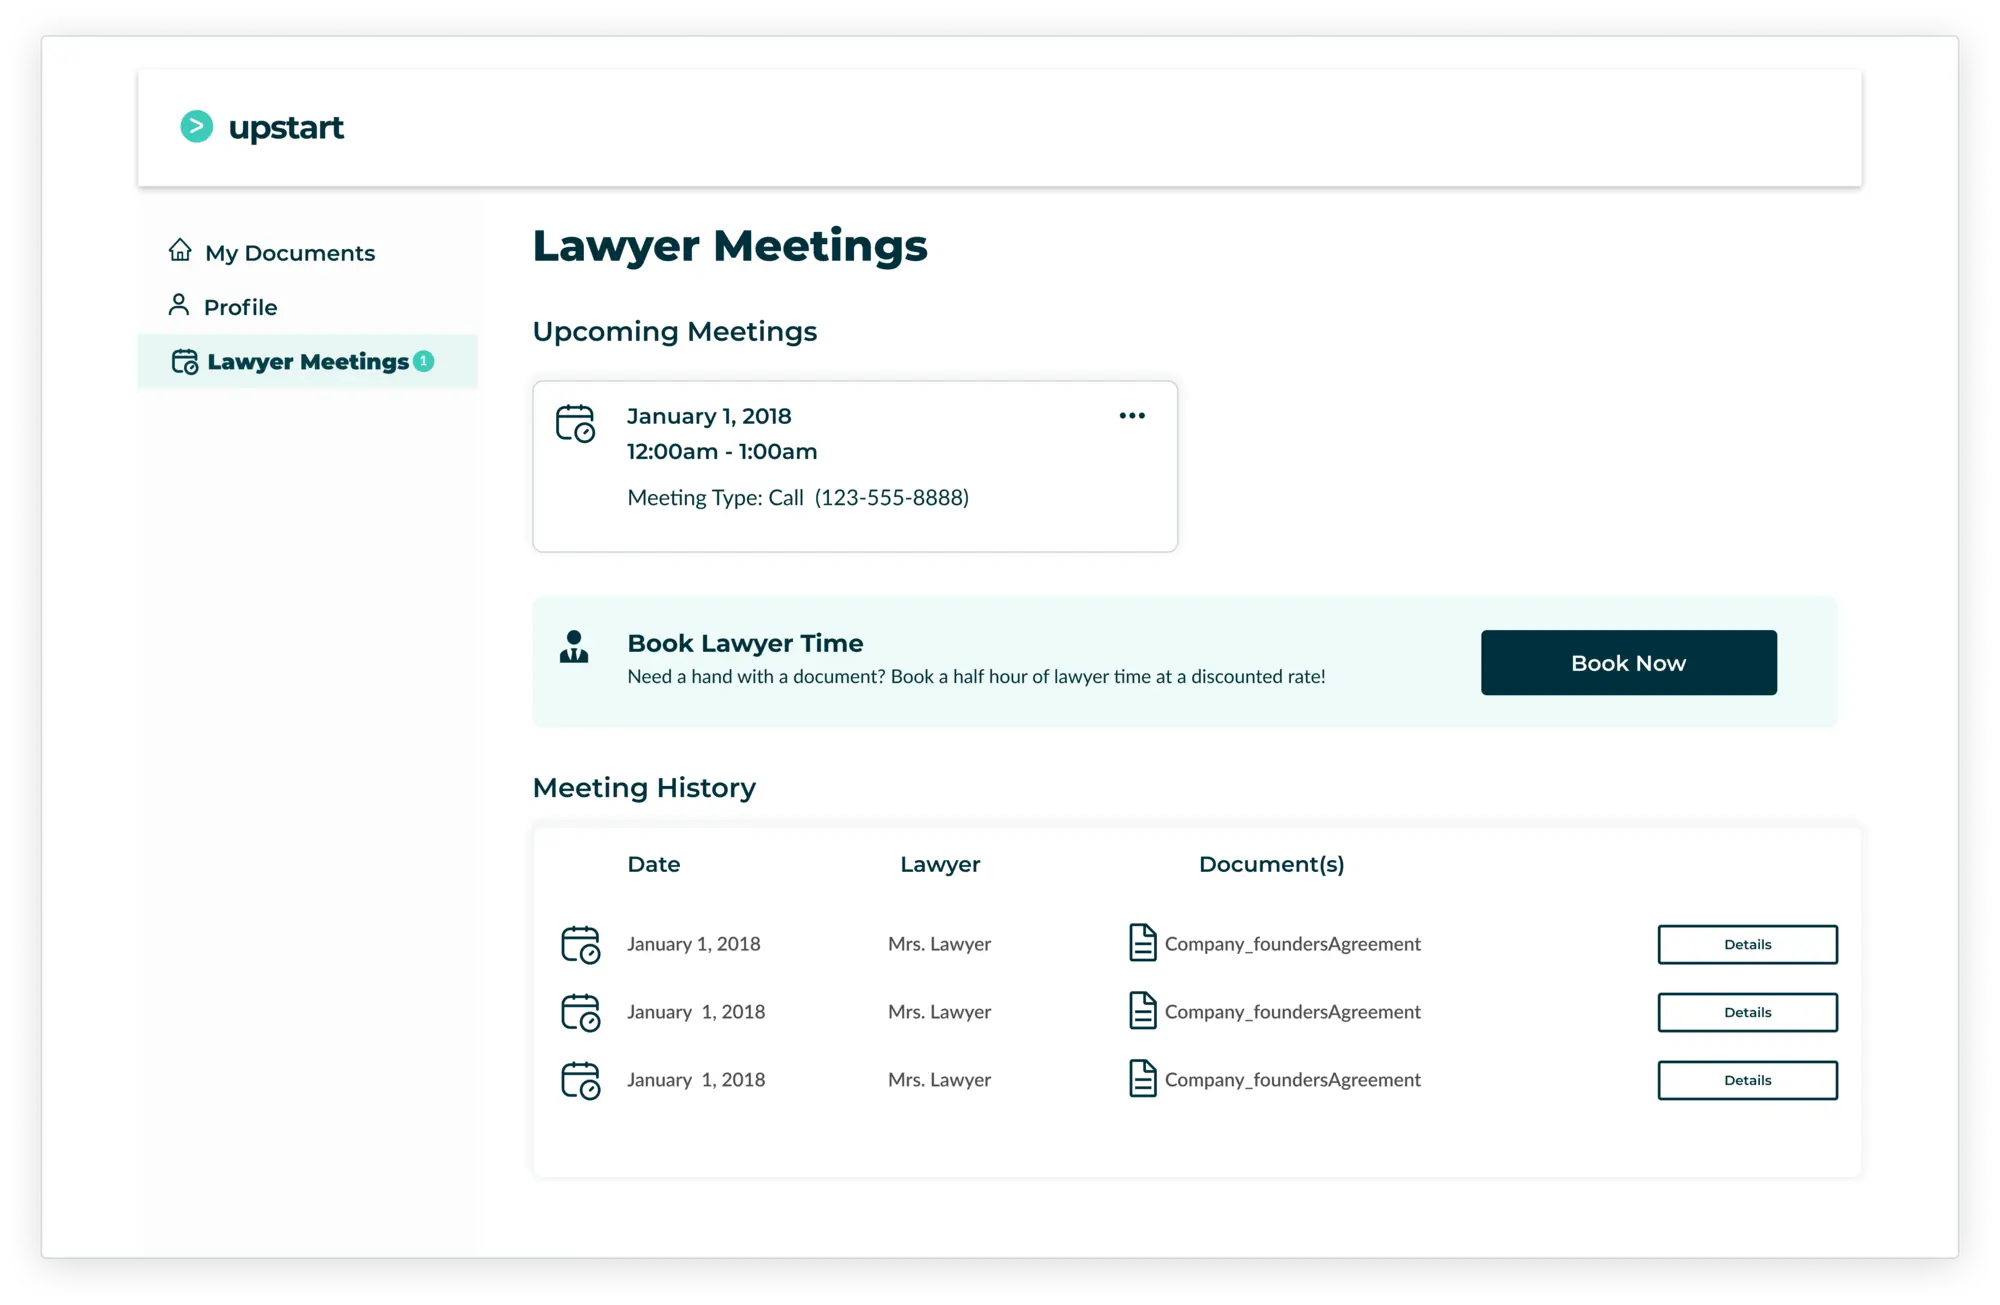Click the second history row's January 1, 2018 date

(x=696, y=1012)
